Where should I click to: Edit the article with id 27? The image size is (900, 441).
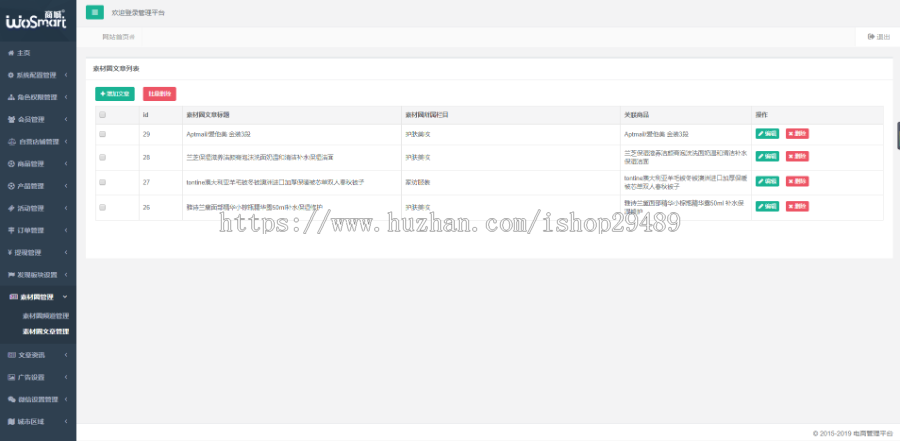767,181
